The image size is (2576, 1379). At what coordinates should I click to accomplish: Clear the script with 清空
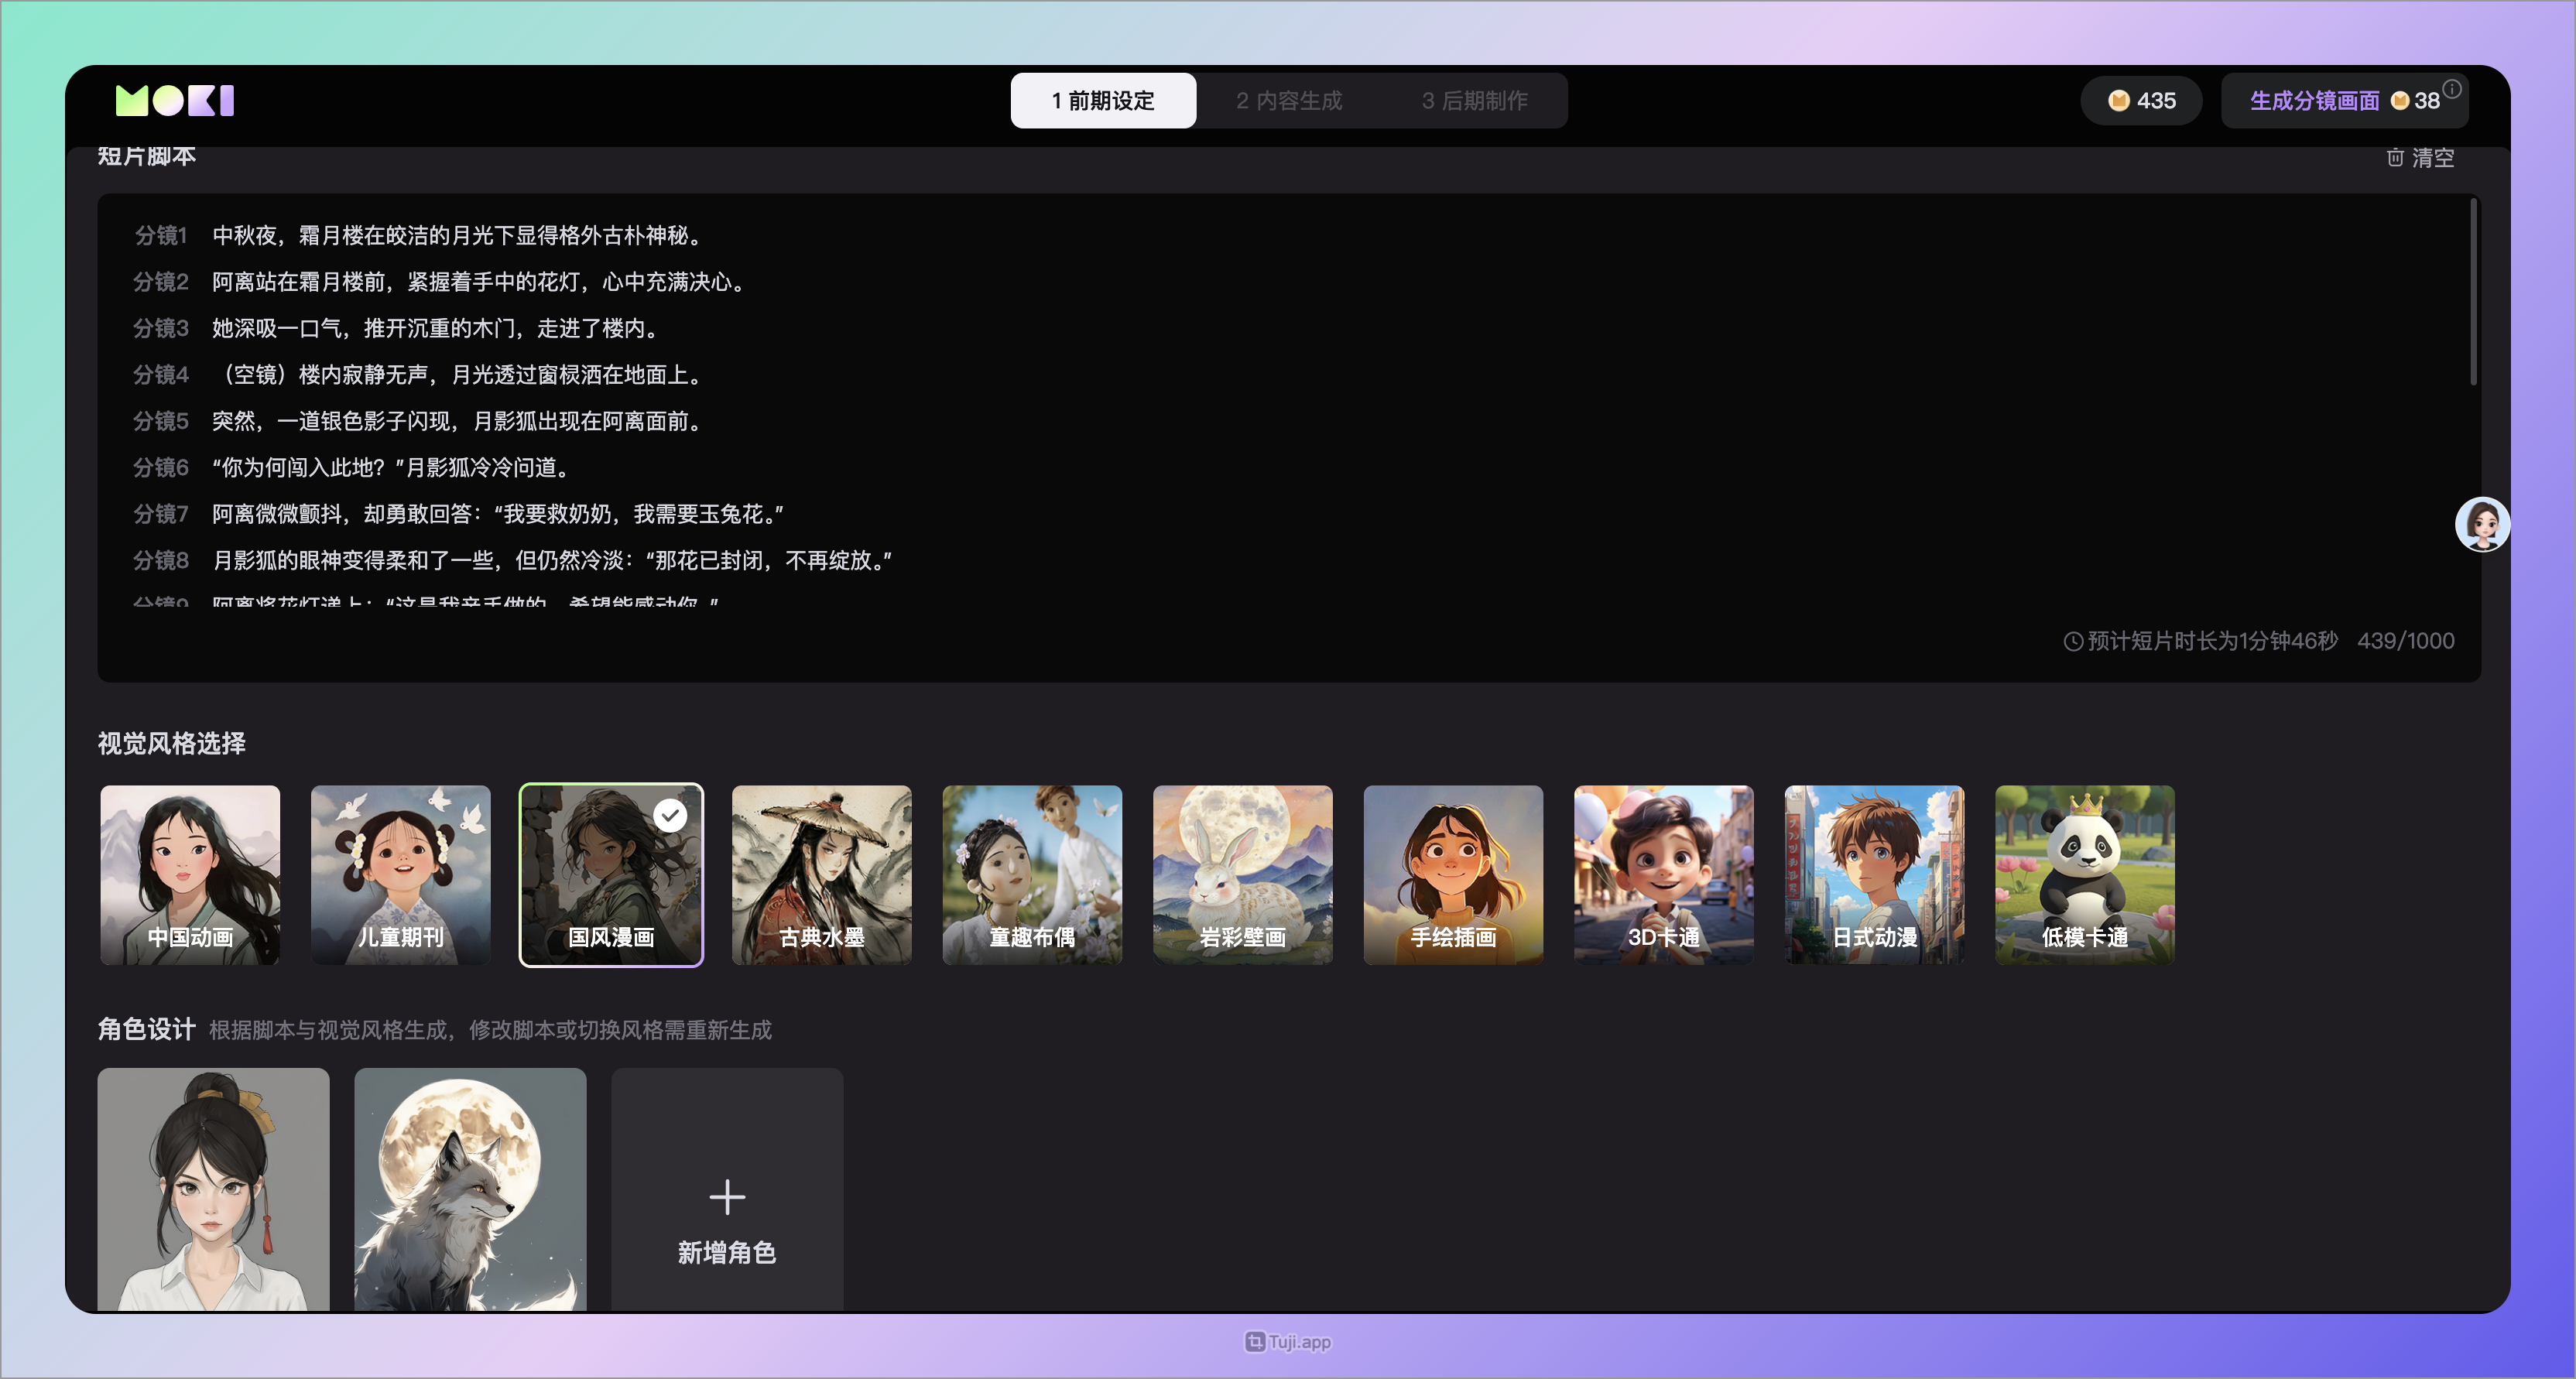pos(2420,157)
